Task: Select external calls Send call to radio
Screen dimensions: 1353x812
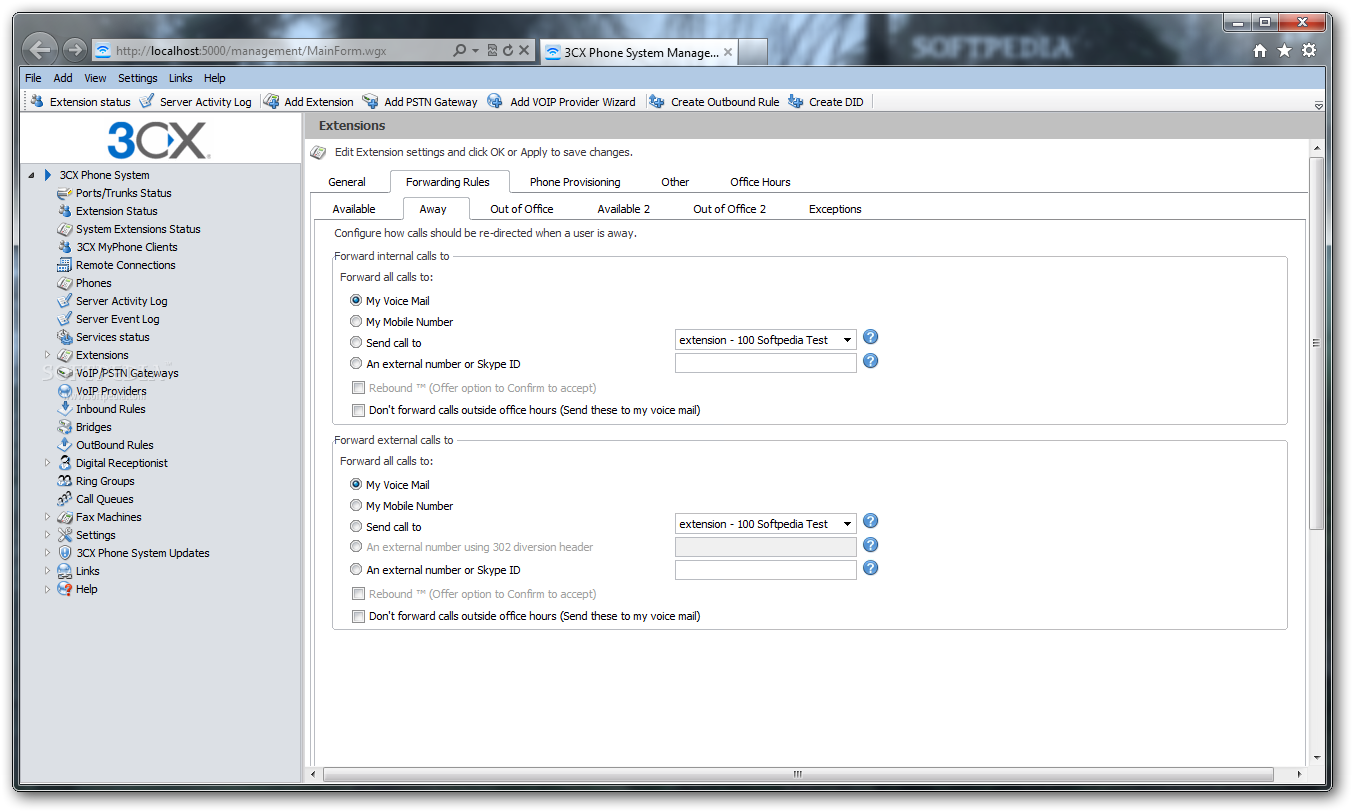Action: (356, 526)
